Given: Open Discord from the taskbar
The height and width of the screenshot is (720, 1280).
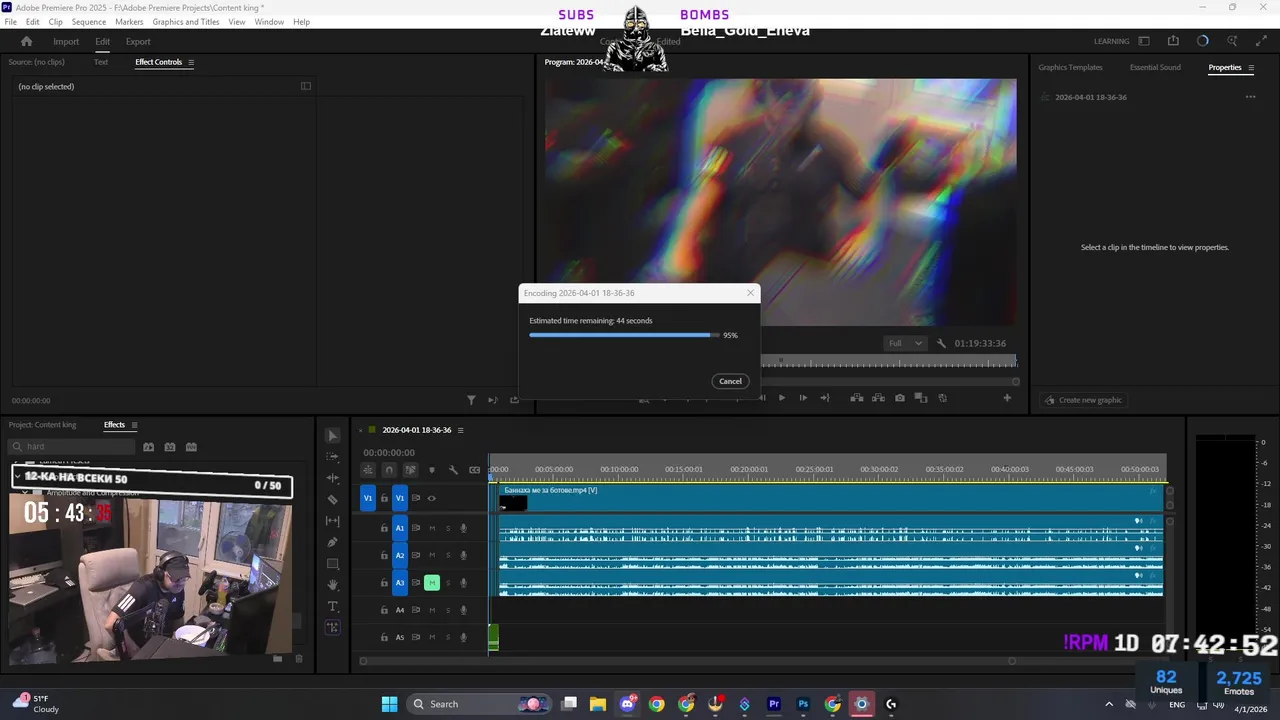Looking at the screenshot, I should tap(627, 704).
